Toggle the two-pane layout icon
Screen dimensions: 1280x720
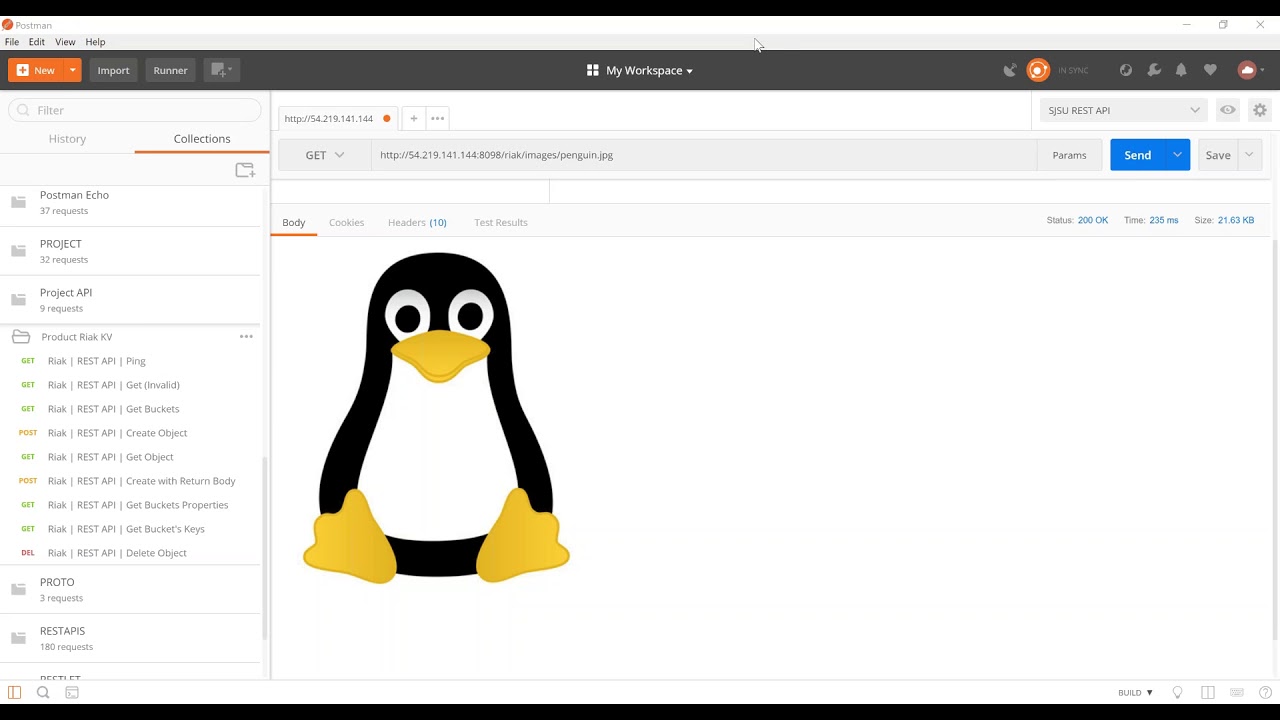[1208, 692]
